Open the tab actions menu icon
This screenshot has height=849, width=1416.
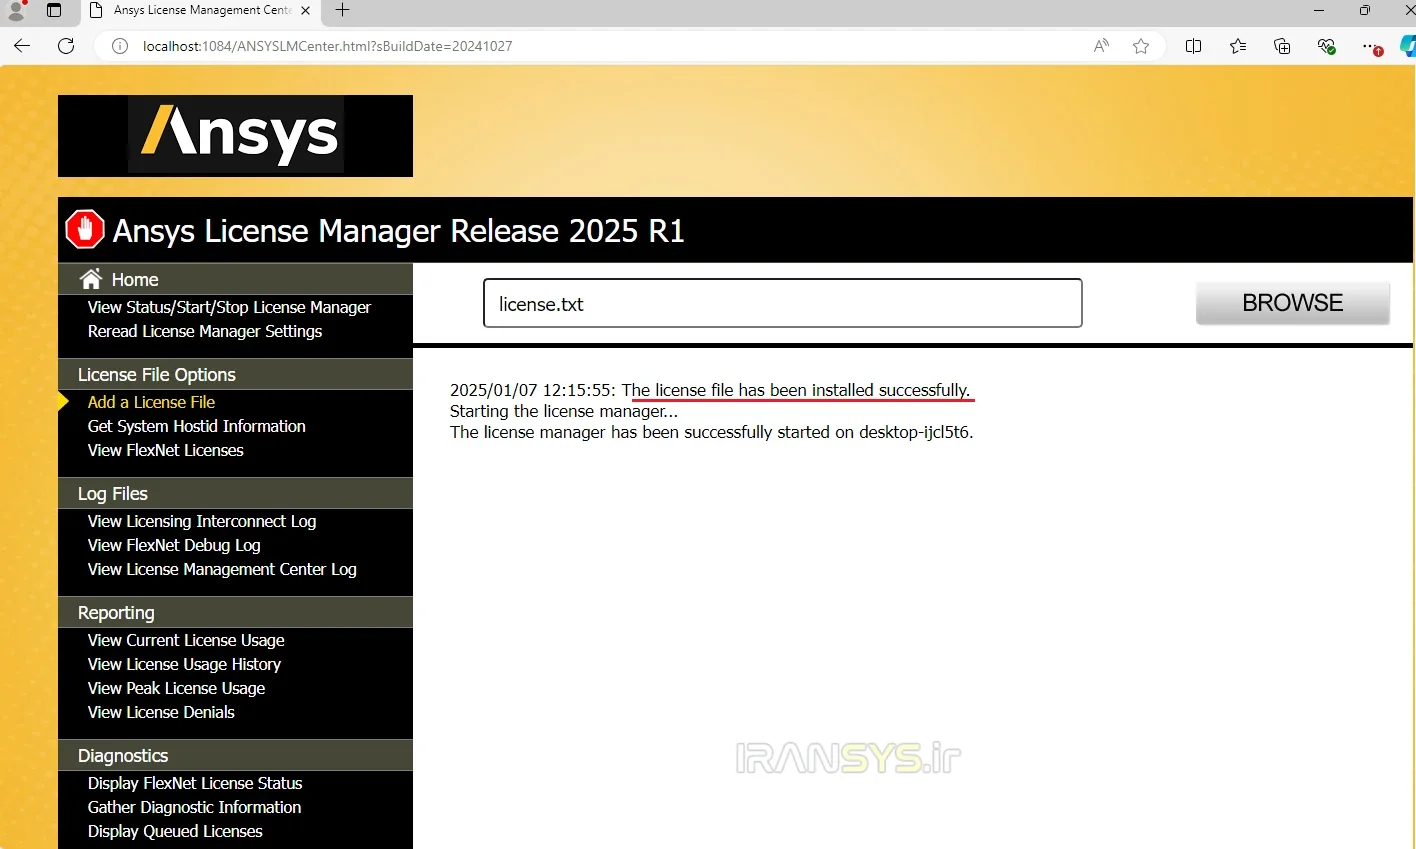coord(54,10)
